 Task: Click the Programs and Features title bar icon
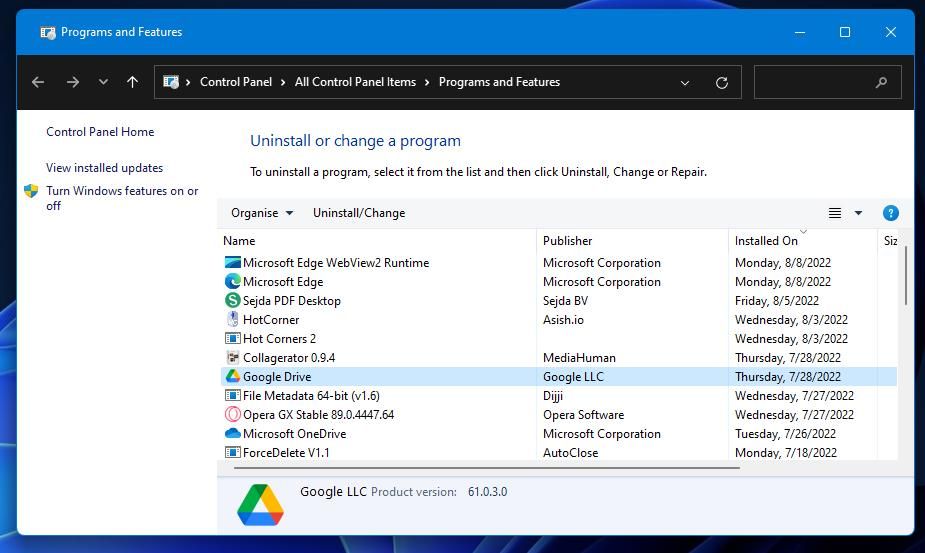point(48,32)
